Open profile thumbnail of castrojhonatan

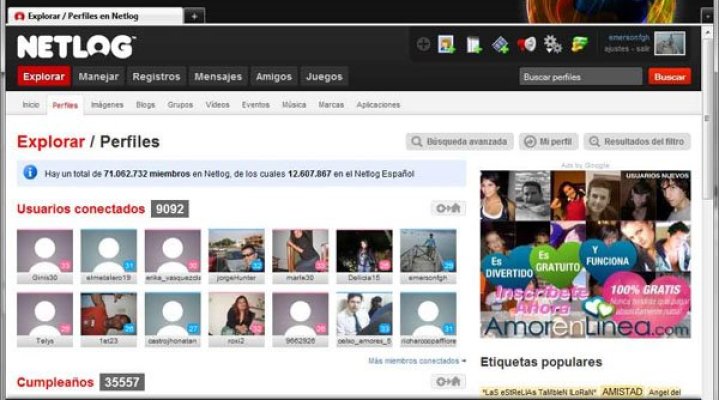pos(173,314)
